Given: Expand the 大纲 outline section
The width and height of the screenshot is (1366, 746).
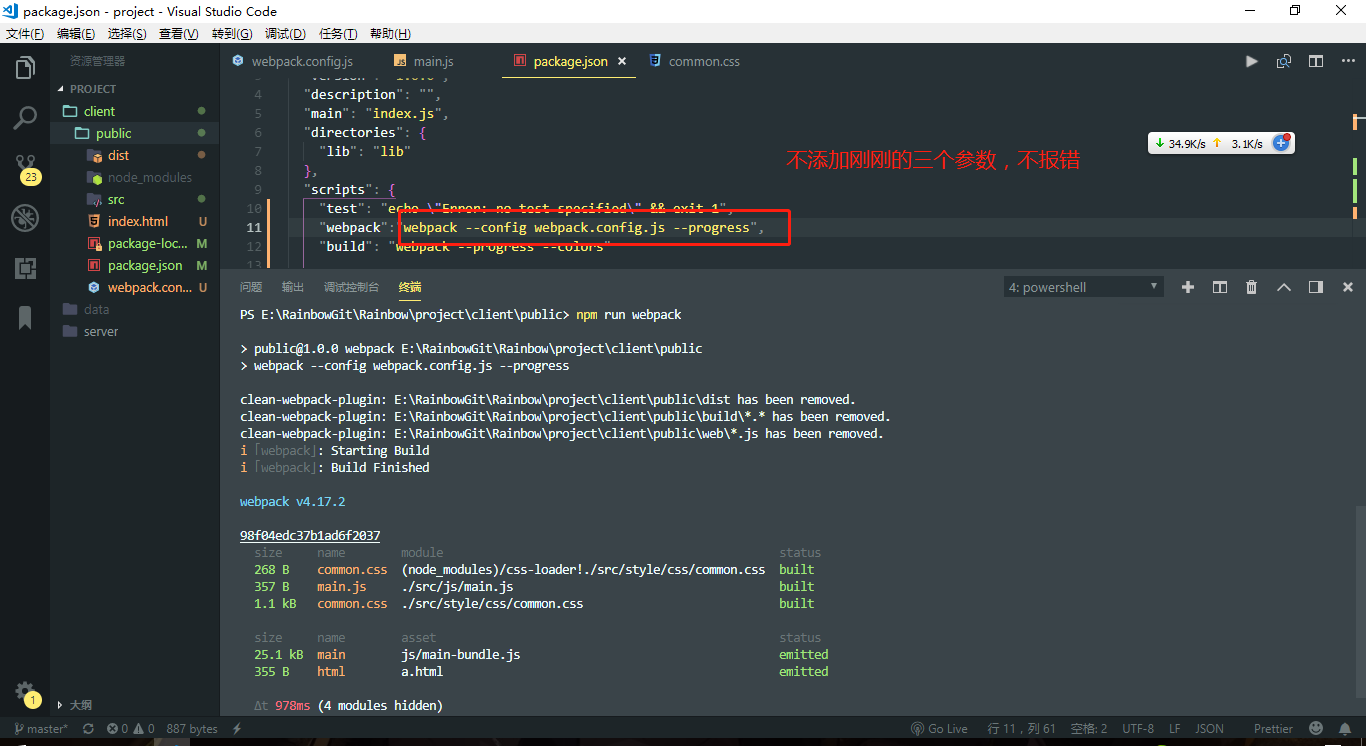Looking at the screenshot, I should (135, 704).
